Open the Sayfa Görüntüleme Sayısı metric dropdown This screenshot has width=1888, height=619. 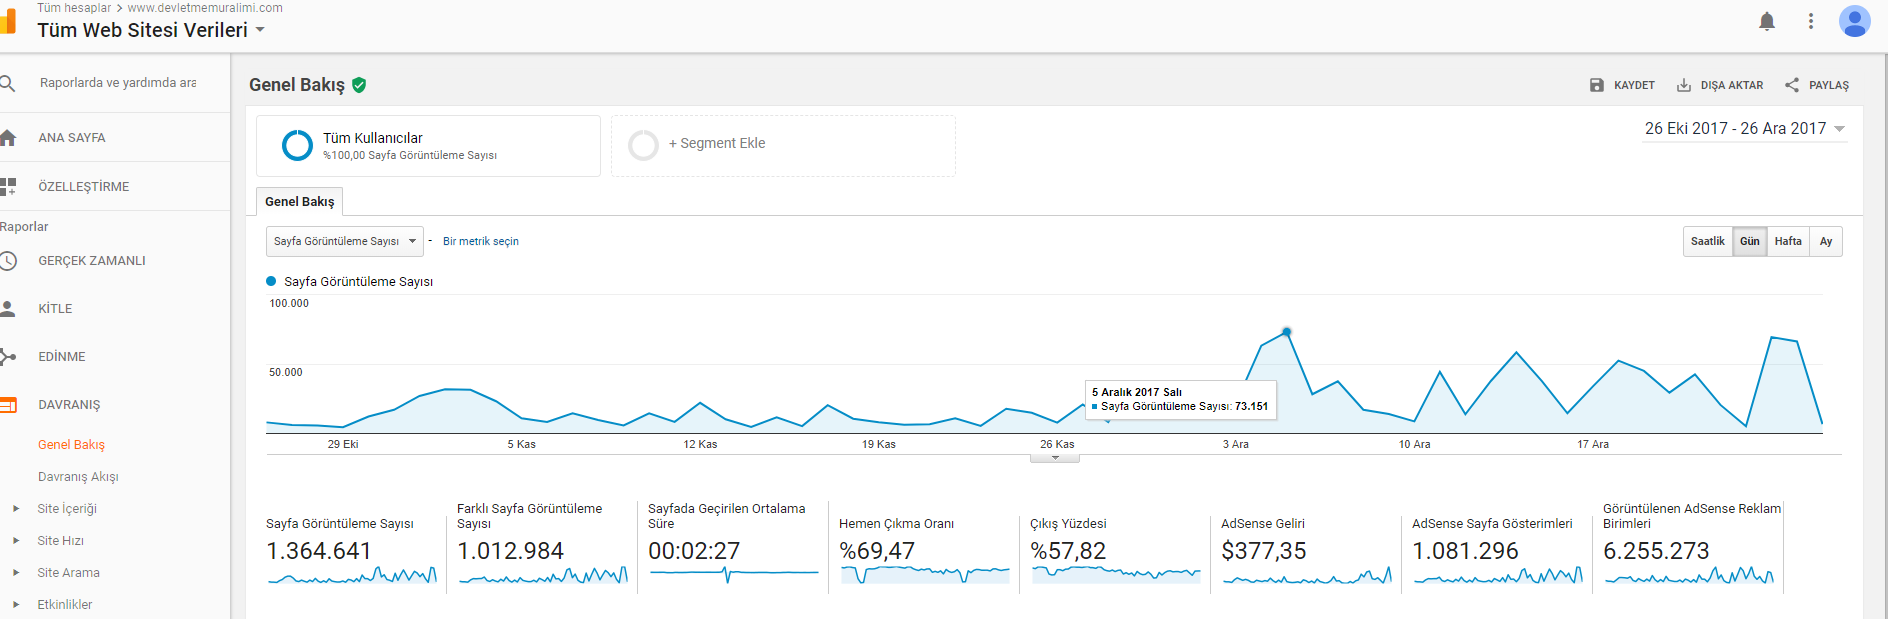click(x=344, y=241)
